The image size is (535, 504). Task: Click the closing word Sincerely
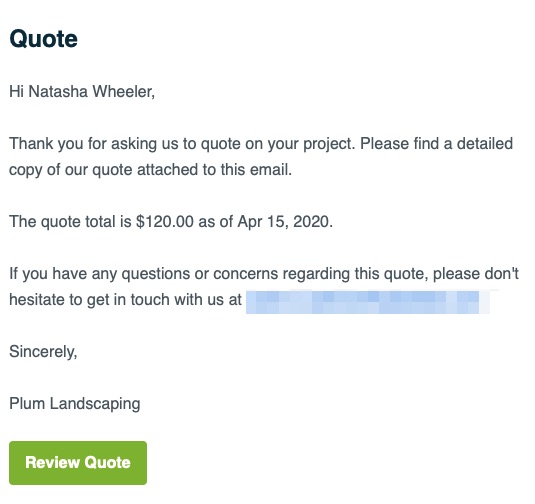coord(43,351)
